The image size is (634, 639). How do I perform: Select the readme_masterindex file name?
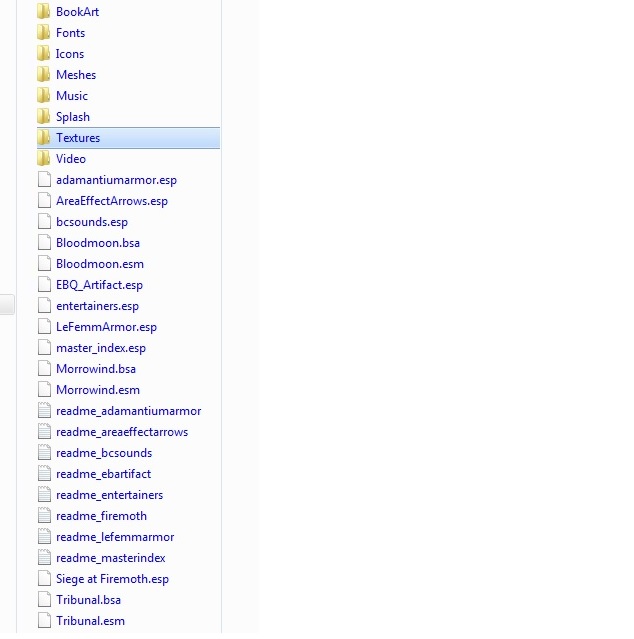click(x=110, y=558)
